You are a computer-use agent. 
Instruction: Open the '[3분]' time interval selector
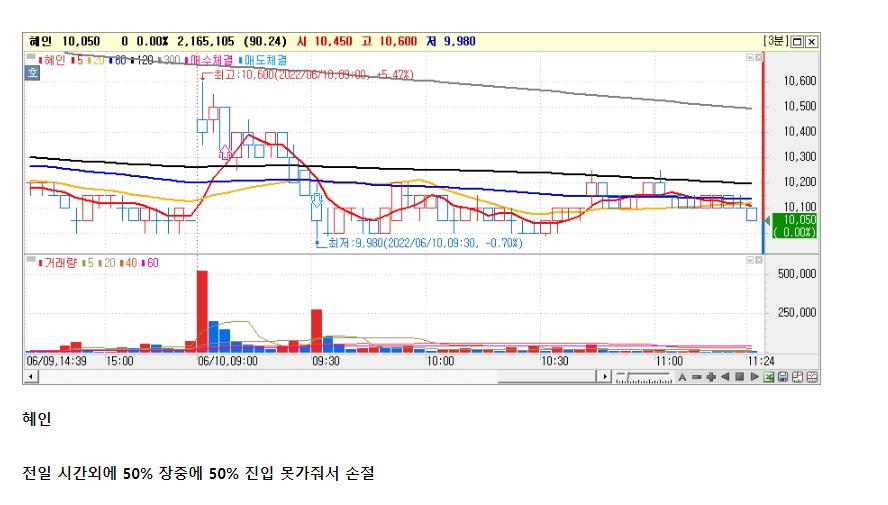coord(775,41)
